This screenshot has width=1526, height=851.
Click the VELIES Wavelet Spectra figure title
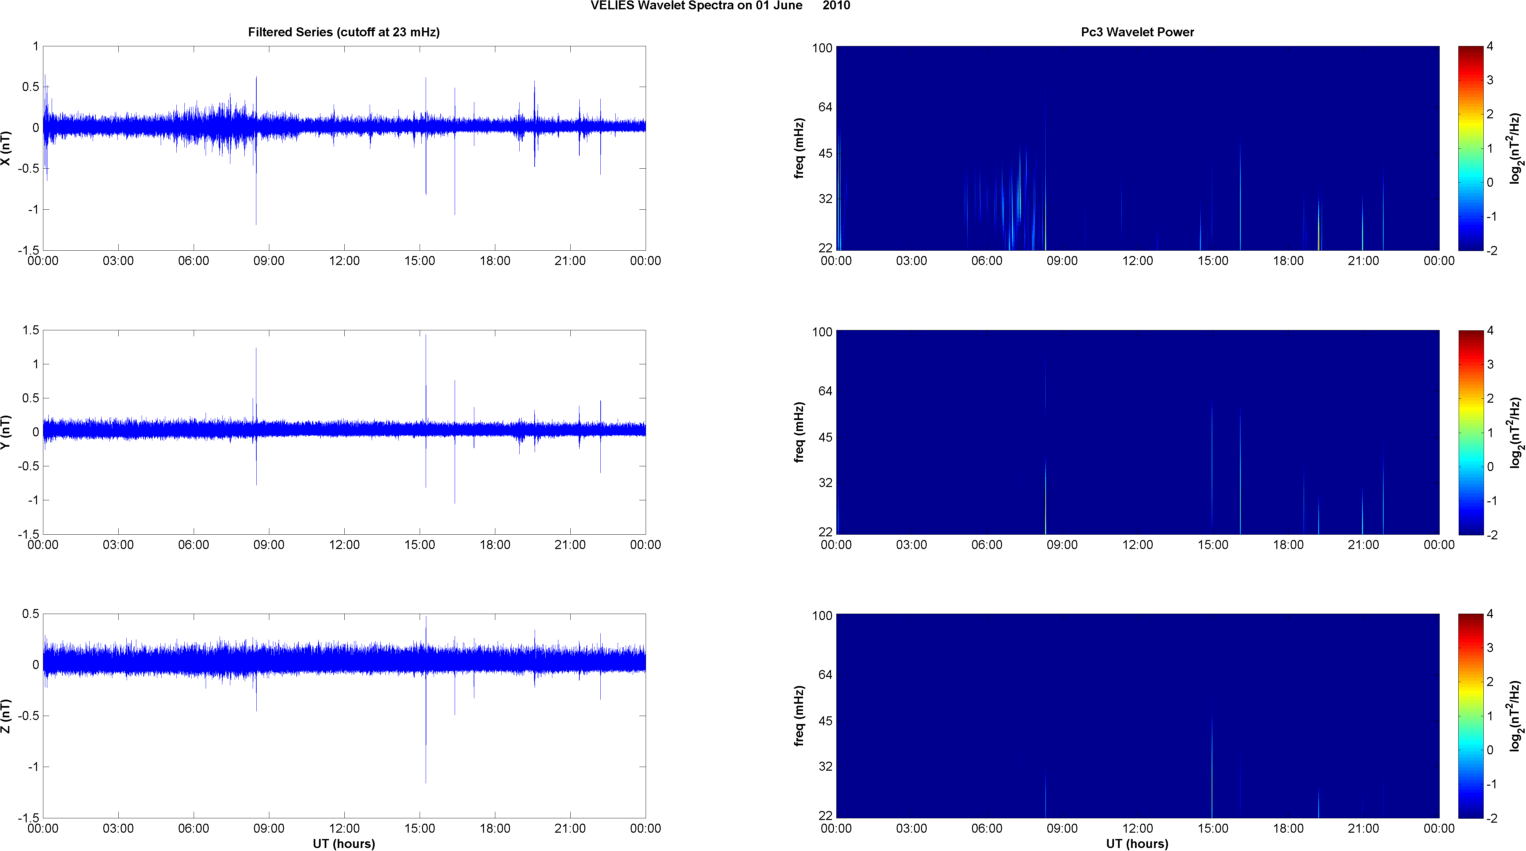[720, 6]
